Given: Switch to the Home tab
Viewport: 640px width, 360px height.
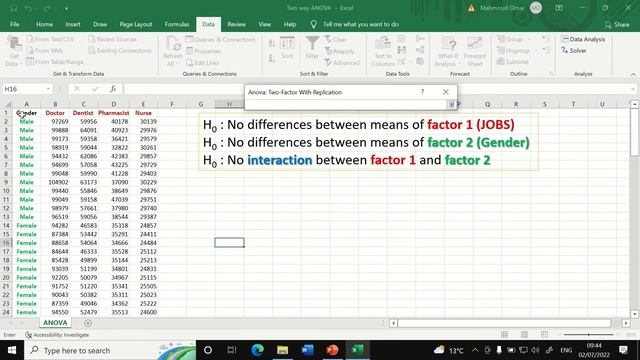Looking at the screenshot, I should point(44,24).
